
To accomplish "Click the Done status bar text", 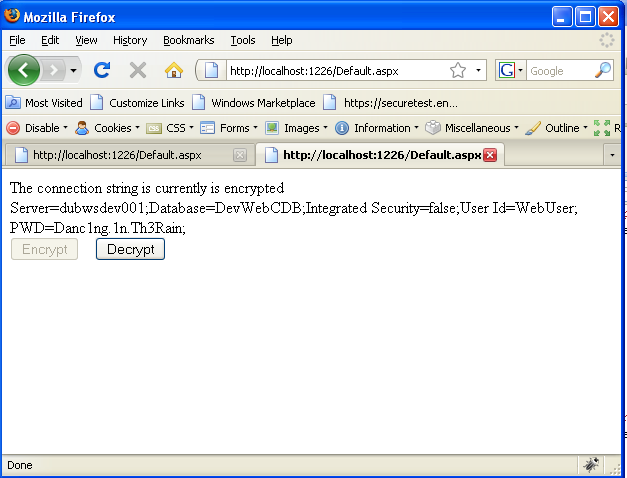I will pos(20,465).
